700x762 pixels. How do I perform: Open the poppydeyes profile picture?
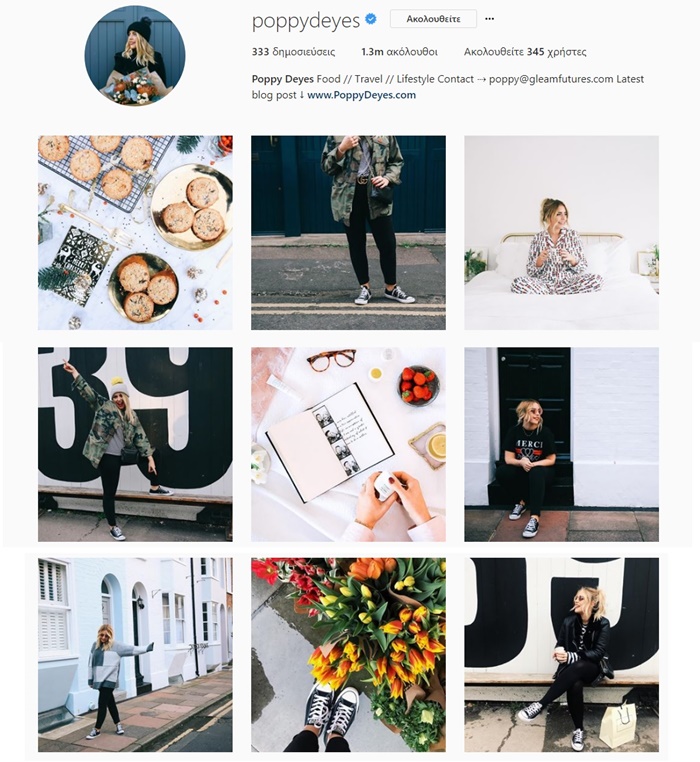[135, 55]
